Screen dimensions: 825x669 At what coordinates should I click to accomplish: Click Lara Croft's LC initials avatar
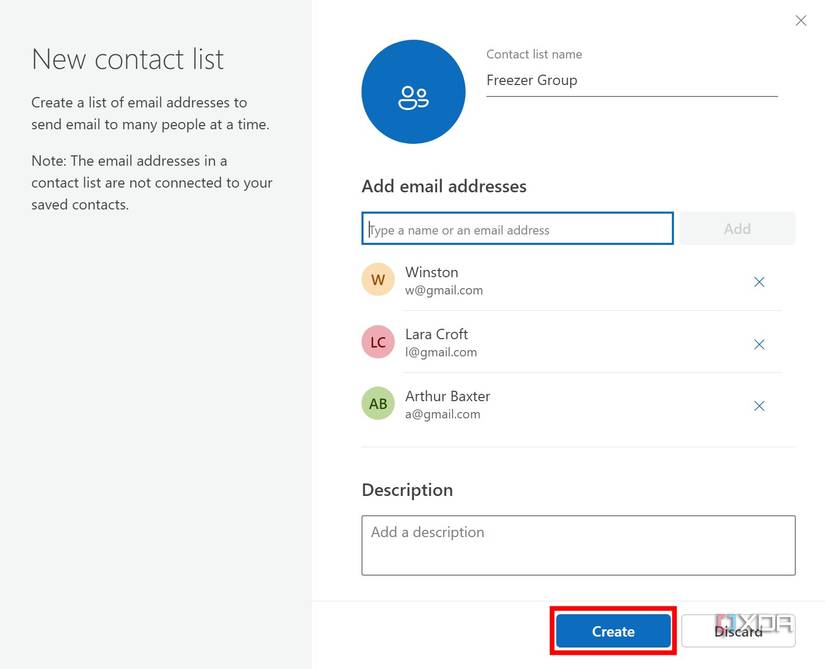(x=378, y=342)
